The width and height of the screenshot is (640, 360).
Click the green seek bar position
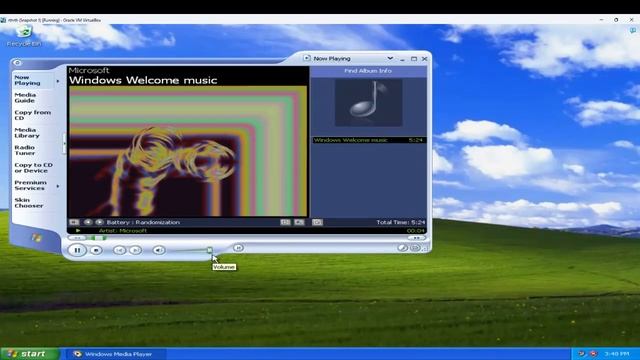(98, 238)
